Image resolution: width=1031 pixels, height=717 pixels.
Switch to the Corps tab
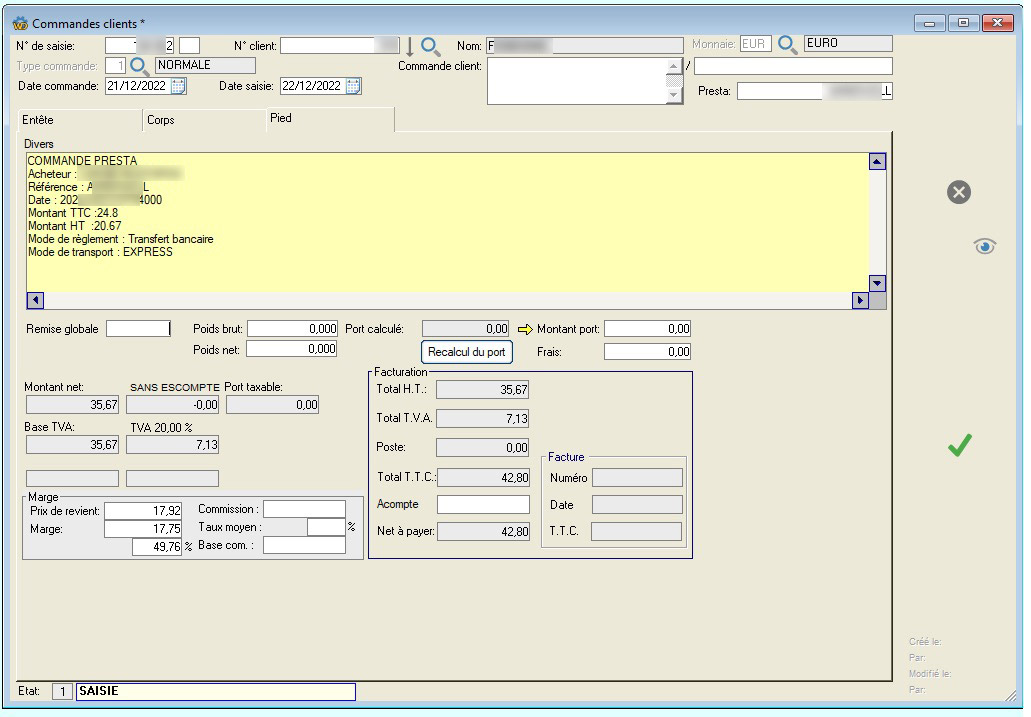pos(161,120)
